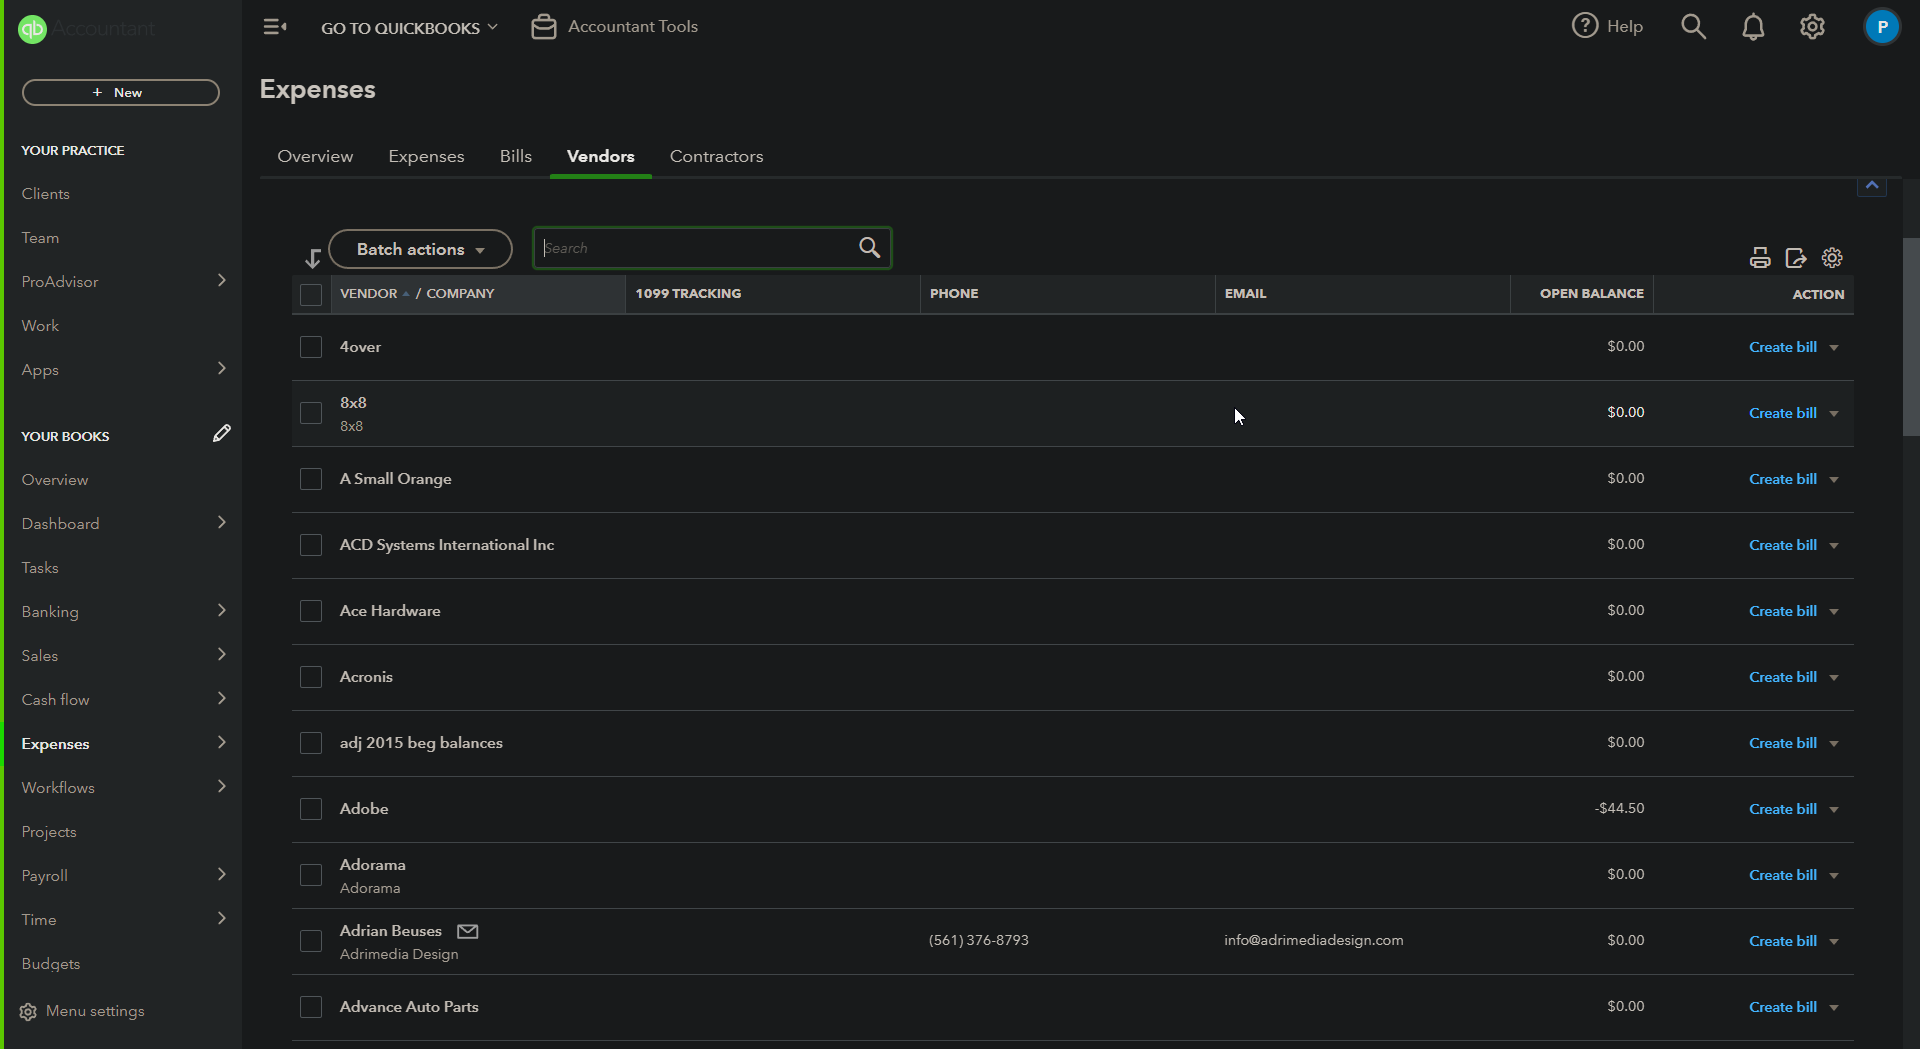Click the Adobe balance -$44.50

tap(1620, 808)
